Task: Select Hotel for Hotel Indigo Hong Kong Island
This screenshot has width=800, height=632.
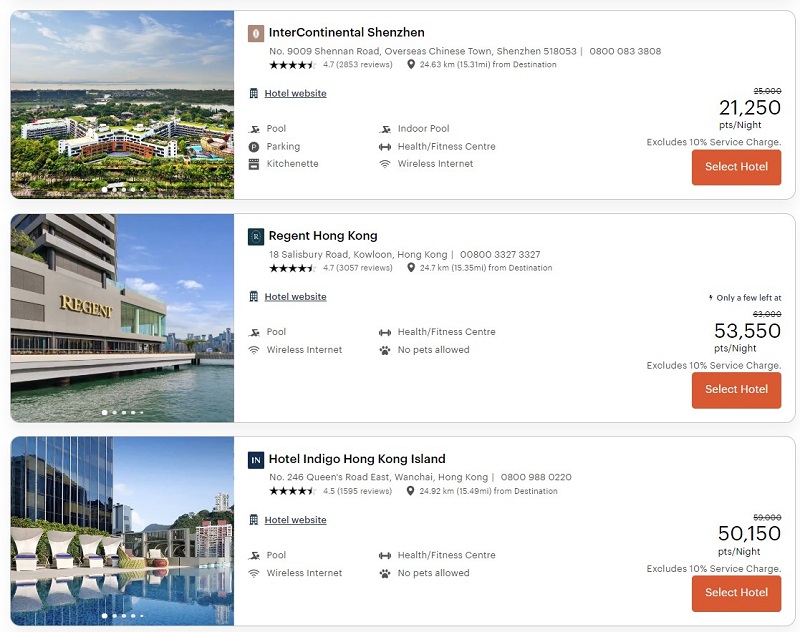Action: tap(736, 593)
